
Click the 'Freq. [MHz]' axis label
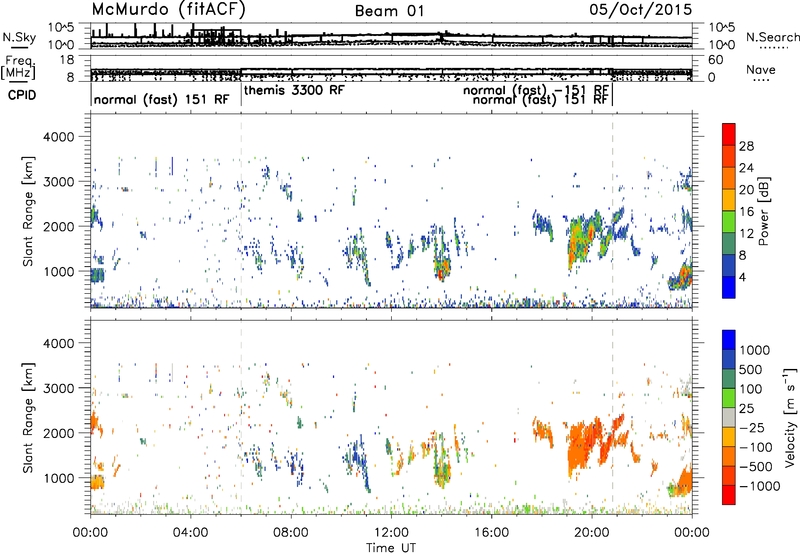19,67
